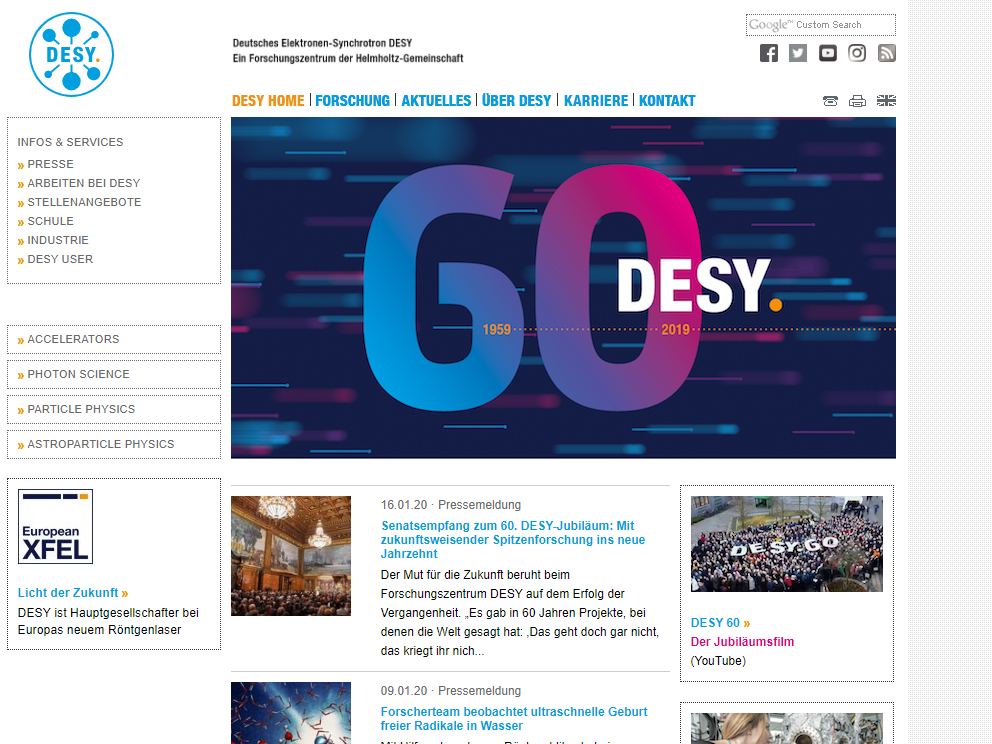
Task: Open the ASTROPARTICLE PHYSICS section
Action: tap(114, 444)
